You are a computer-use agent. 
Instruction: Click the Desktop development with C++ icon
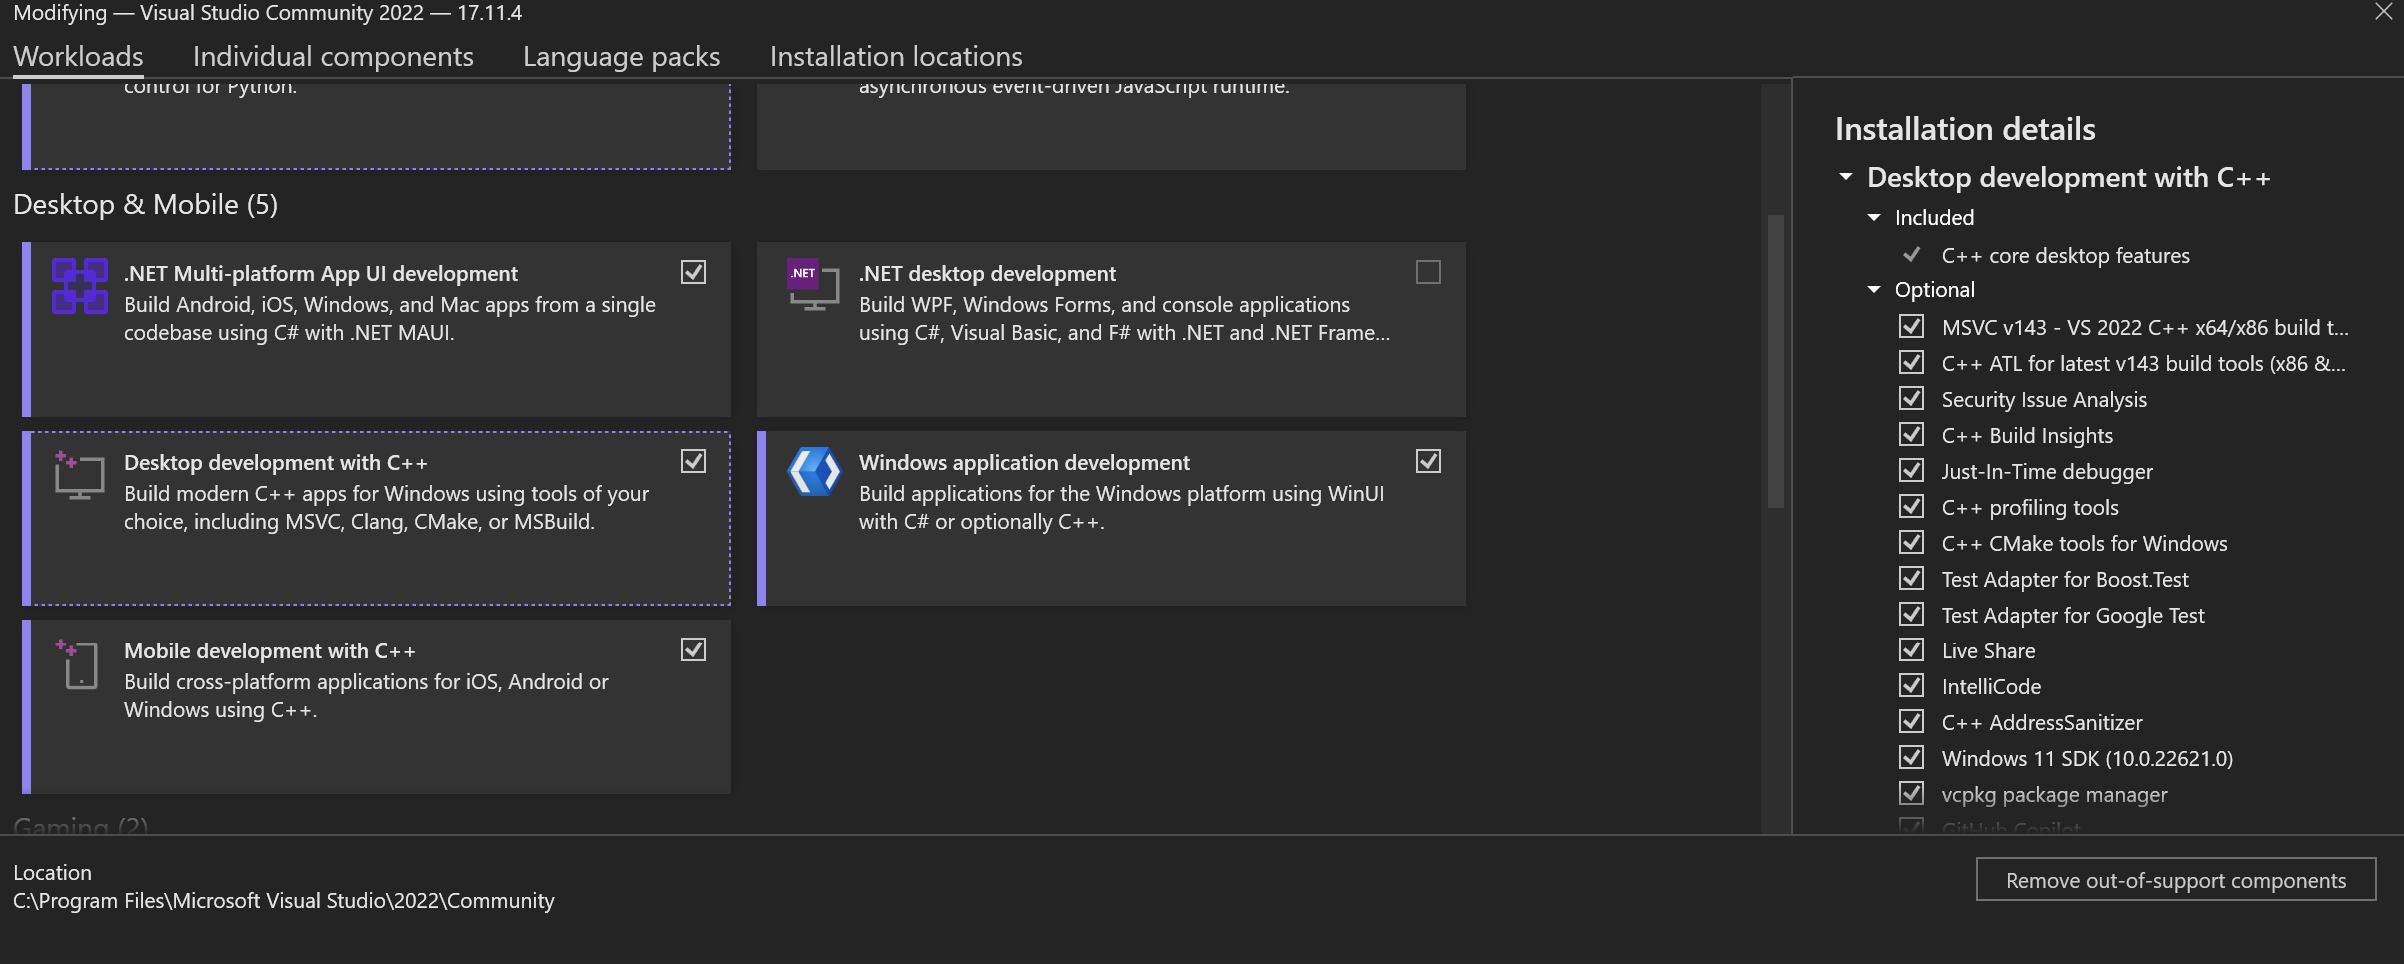click(x=79, y=475)
